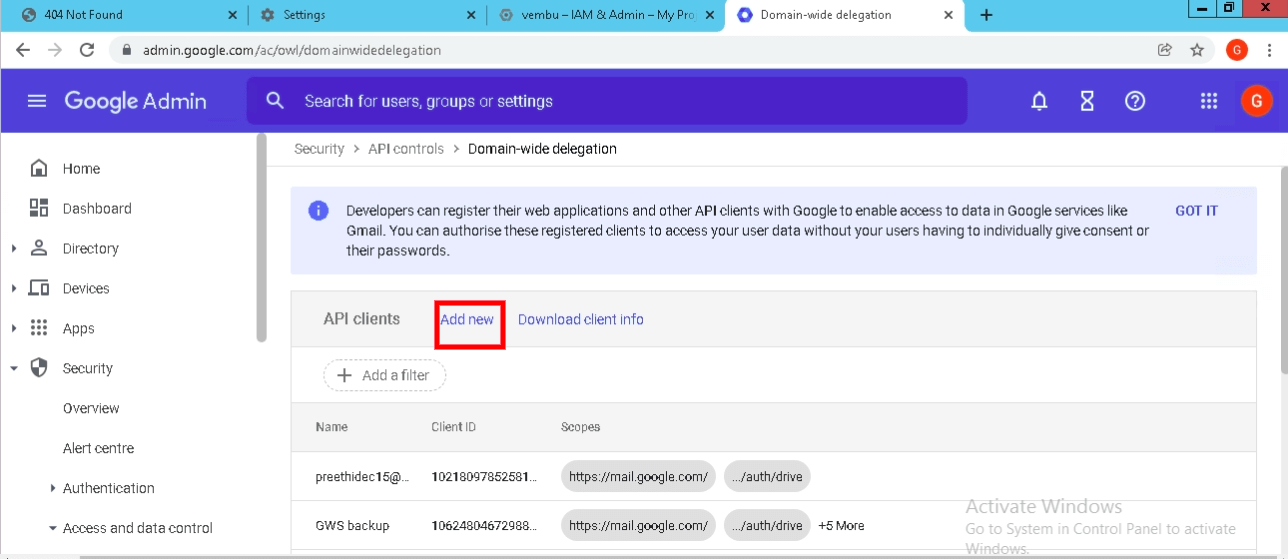Click the info icon in the banner
The width and height of the screenshot is (1288, 559).
[318, 211]
